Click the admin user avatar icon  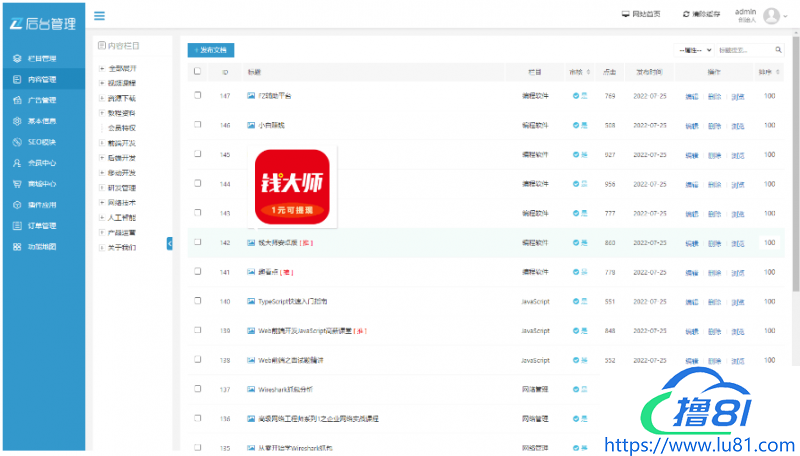coord(771,15)
